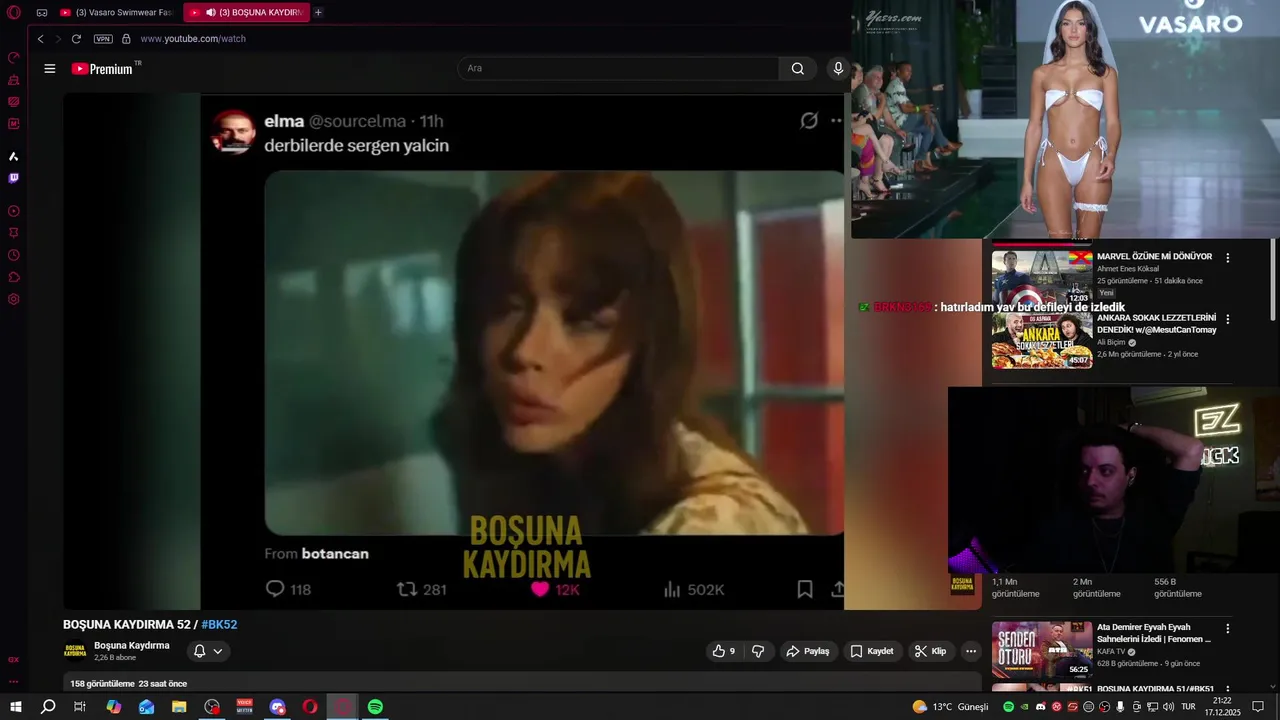The width and height of the screenshot is (1280, 720).
Task: Select the BOŞUNA KAYDIRMA tab
Action: click(247, 12)
